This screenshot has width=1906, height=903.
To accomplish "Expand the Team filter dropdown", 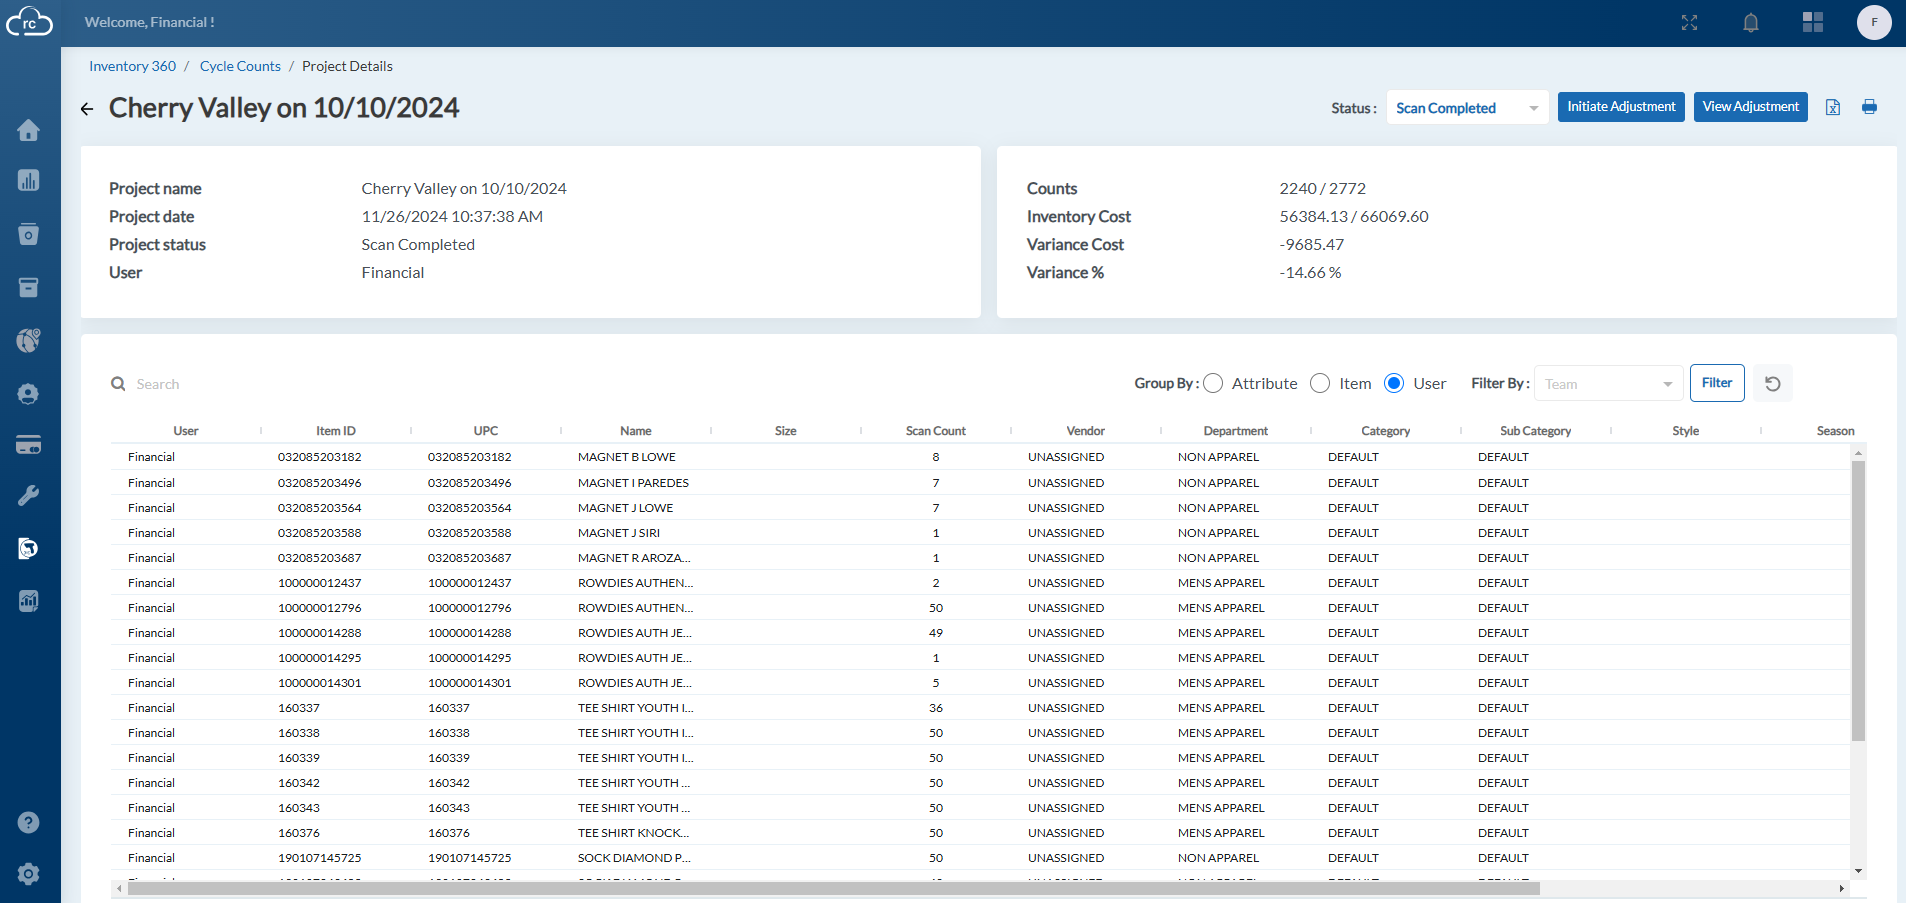I will coord(1607,383).
